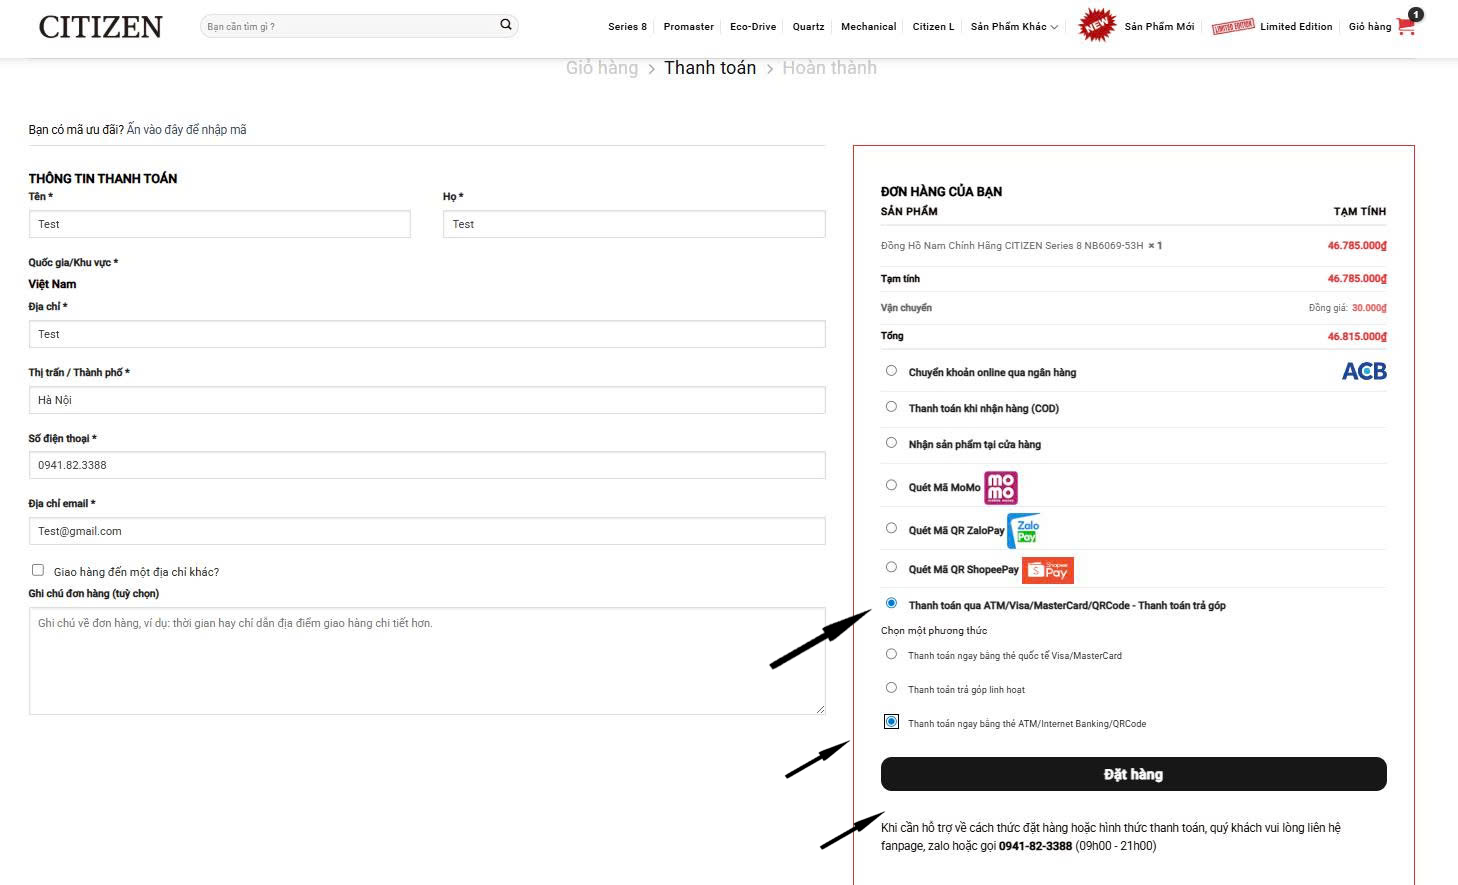The width and height of the screenshot is (1458, 885).
Task: Expand coupon field via Ấn vào đây link
Action: coord(186,130)
